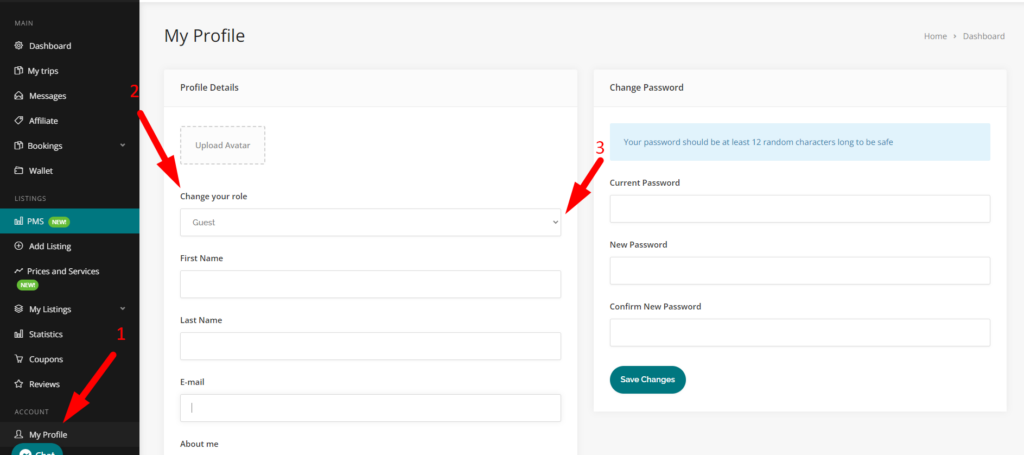The width and height of the screenshot is (1024, 455).
Task: Click the Save Changes button
Action: (648, 380)
